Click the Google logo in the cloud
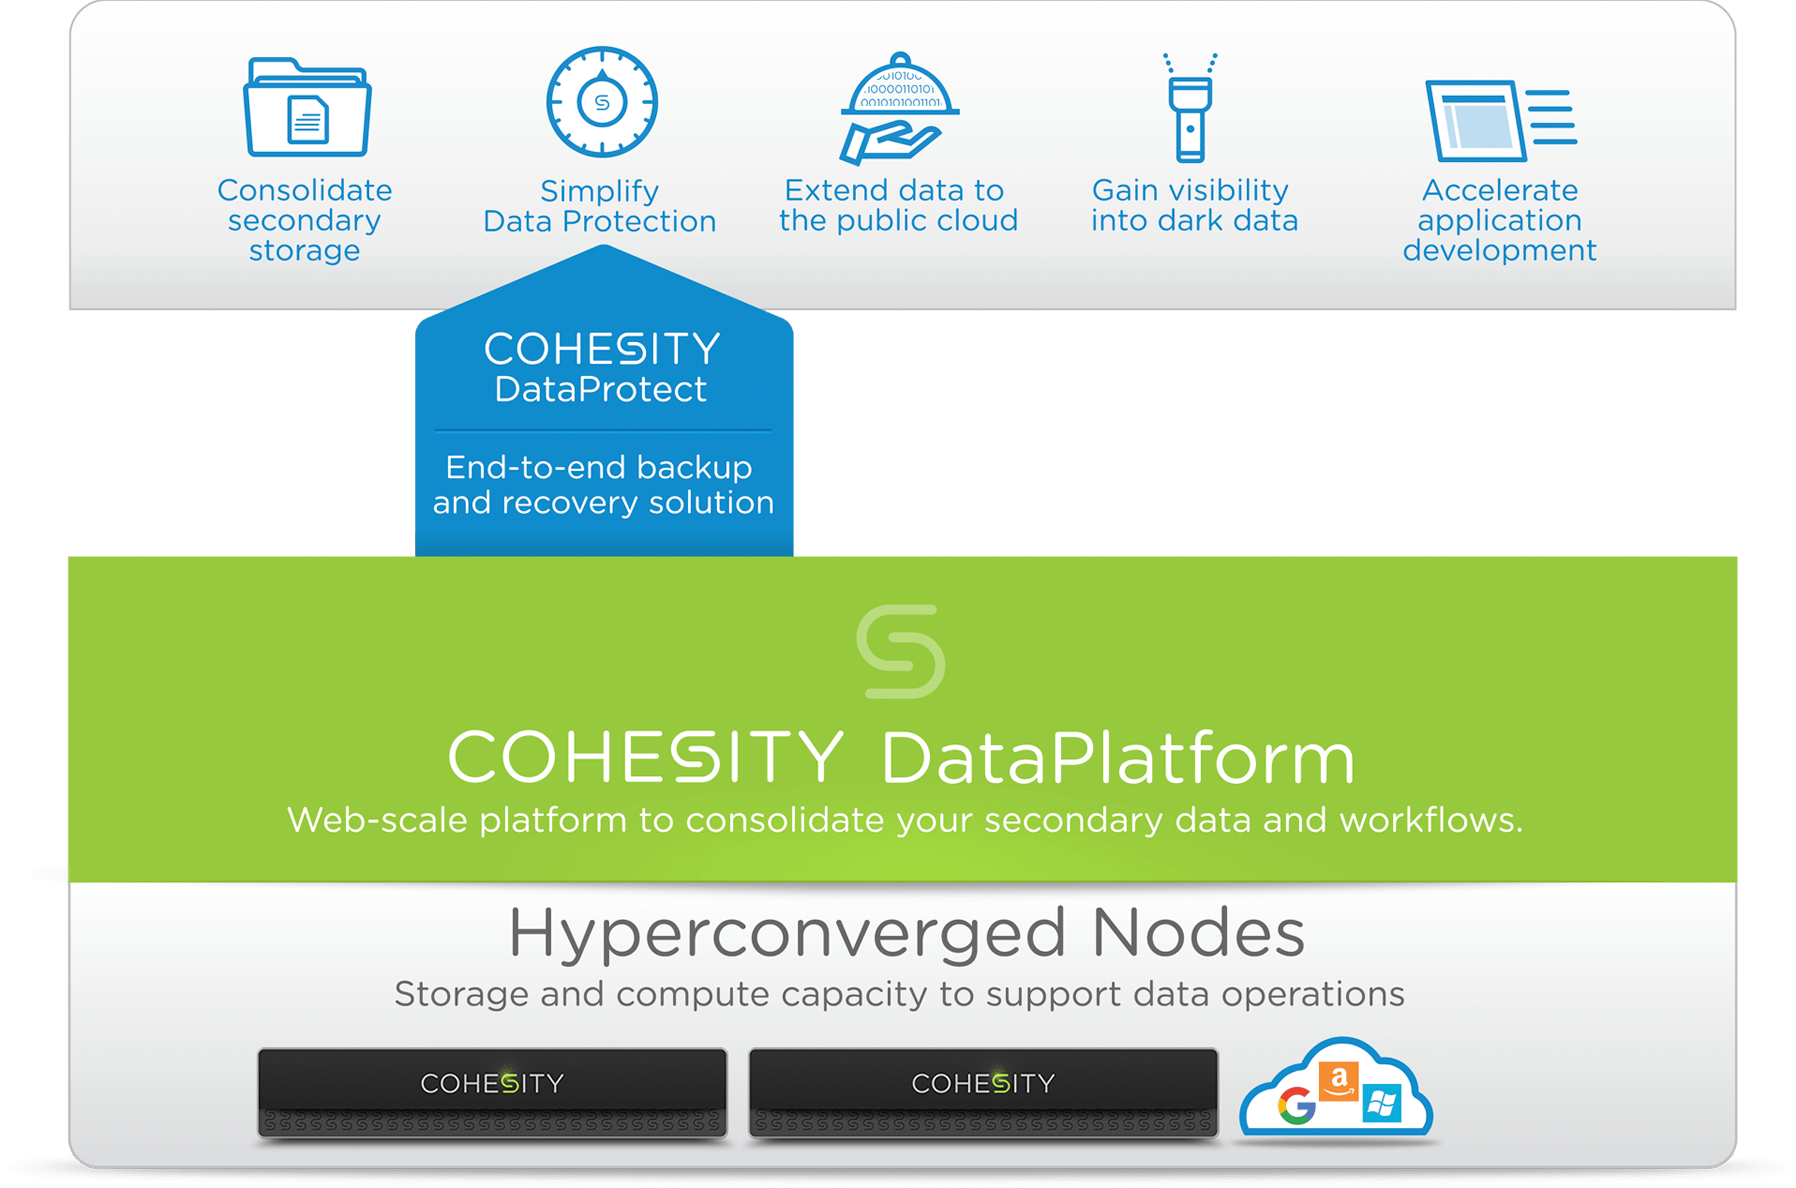The image size is (1796, 1188). pyautogui.click(x=1297, y=1105)
